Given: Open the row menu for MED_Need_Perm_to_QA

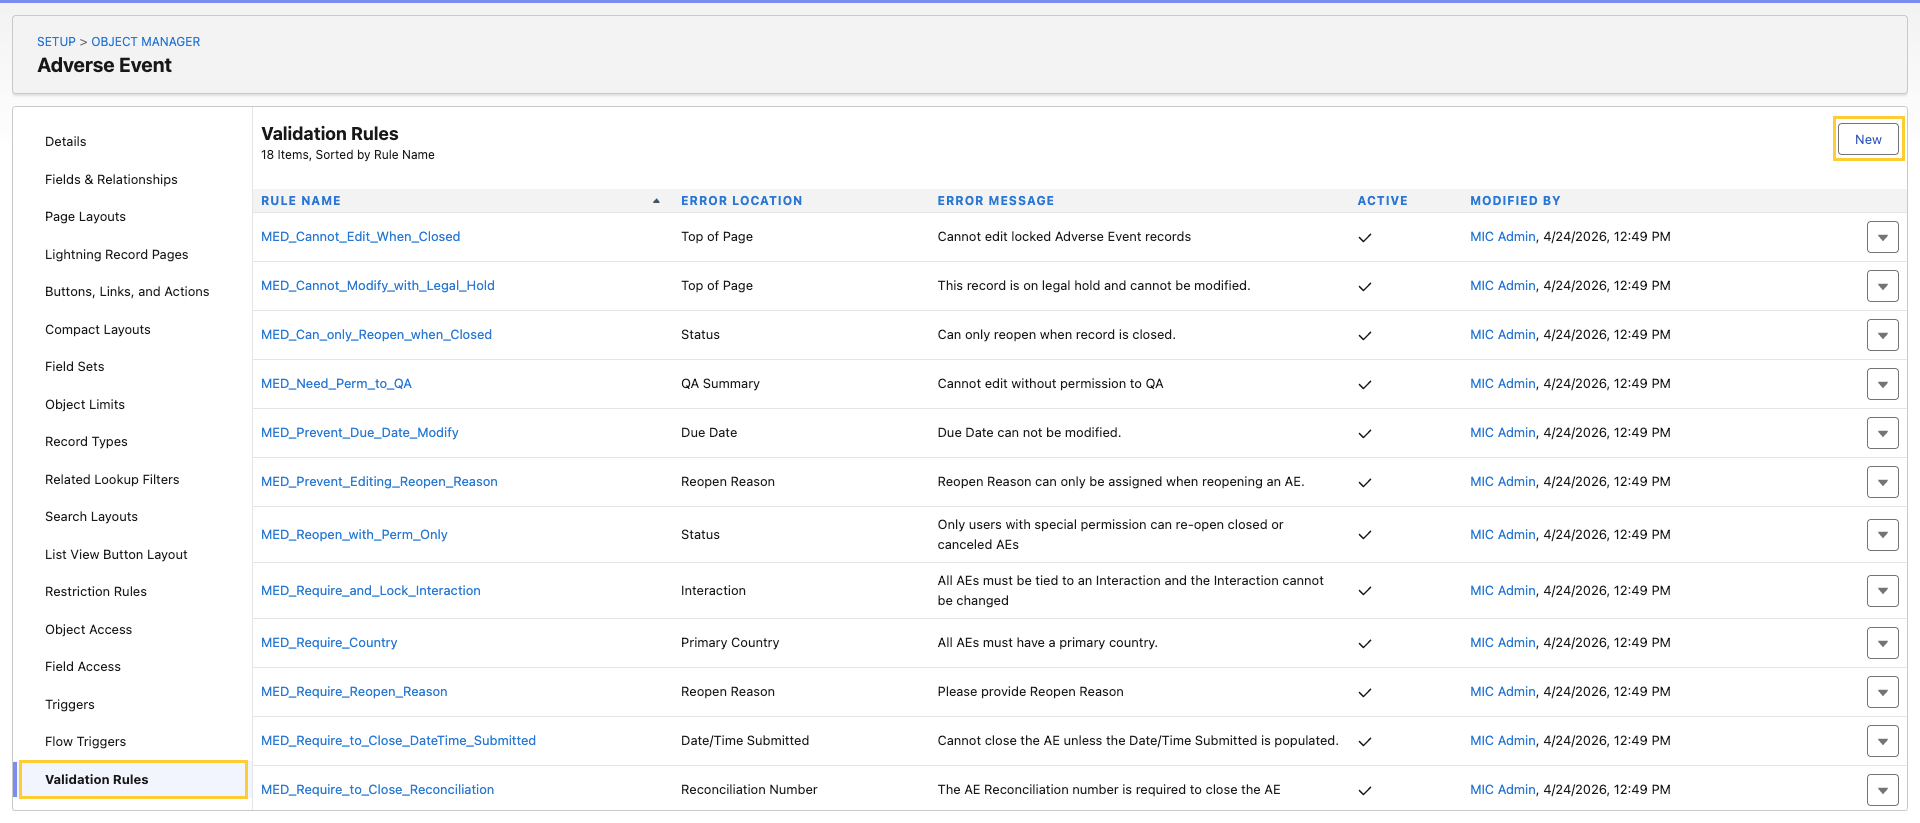Looking at the screenshot, I should (x=1882, y=384).
